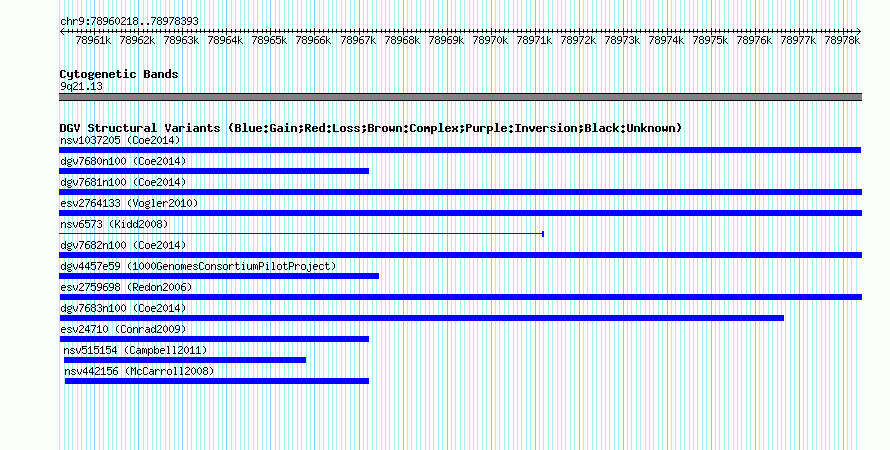Image resolution: width=890 pixels, height=450 pixels.
Task: Click the 78973k ruler position
Action: 622,40
